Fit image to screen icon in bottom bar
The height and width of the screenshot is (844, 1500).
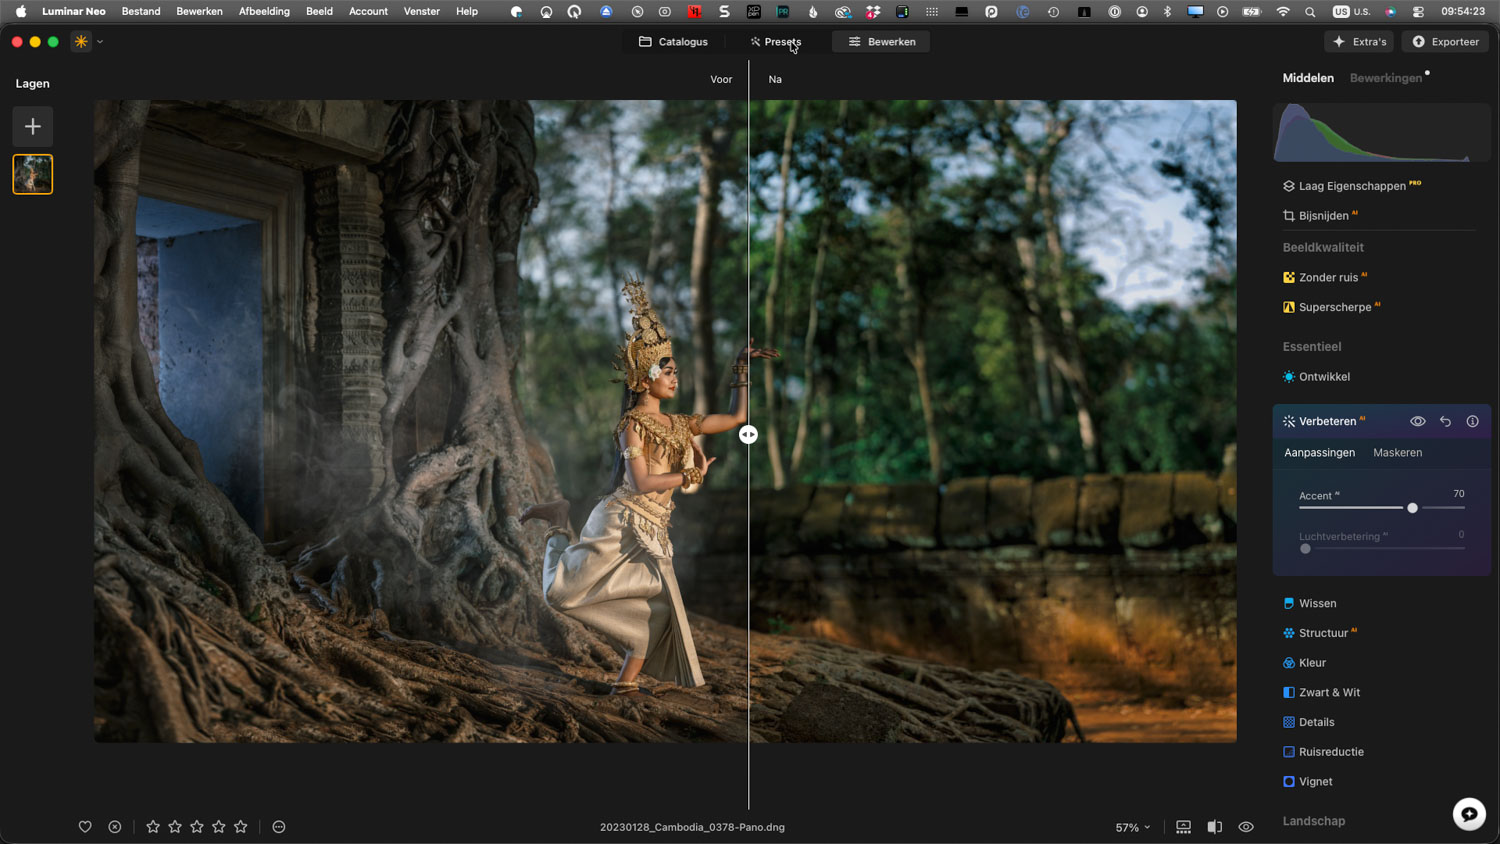pyautogui.click(x=1184, y=827)
